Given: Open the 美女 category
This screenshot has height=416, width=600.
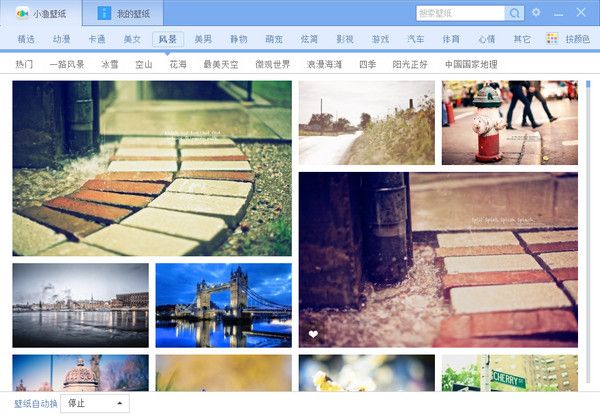Looking at the screenshot, I should pos(132,39).
